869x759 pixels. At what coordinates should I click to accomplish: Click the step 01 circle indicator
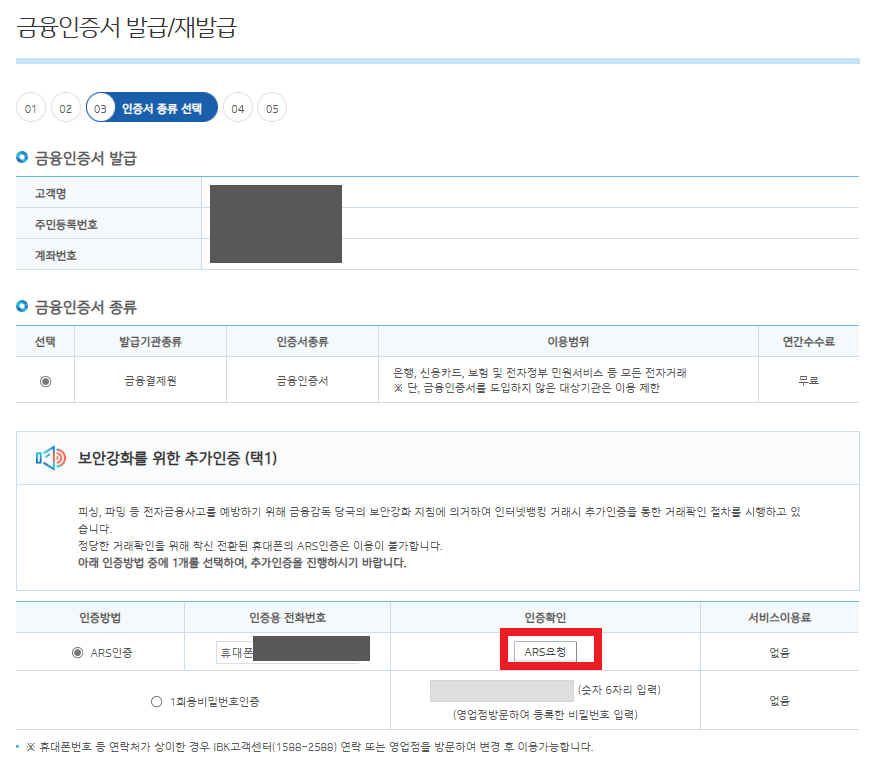tap(30, 107)
